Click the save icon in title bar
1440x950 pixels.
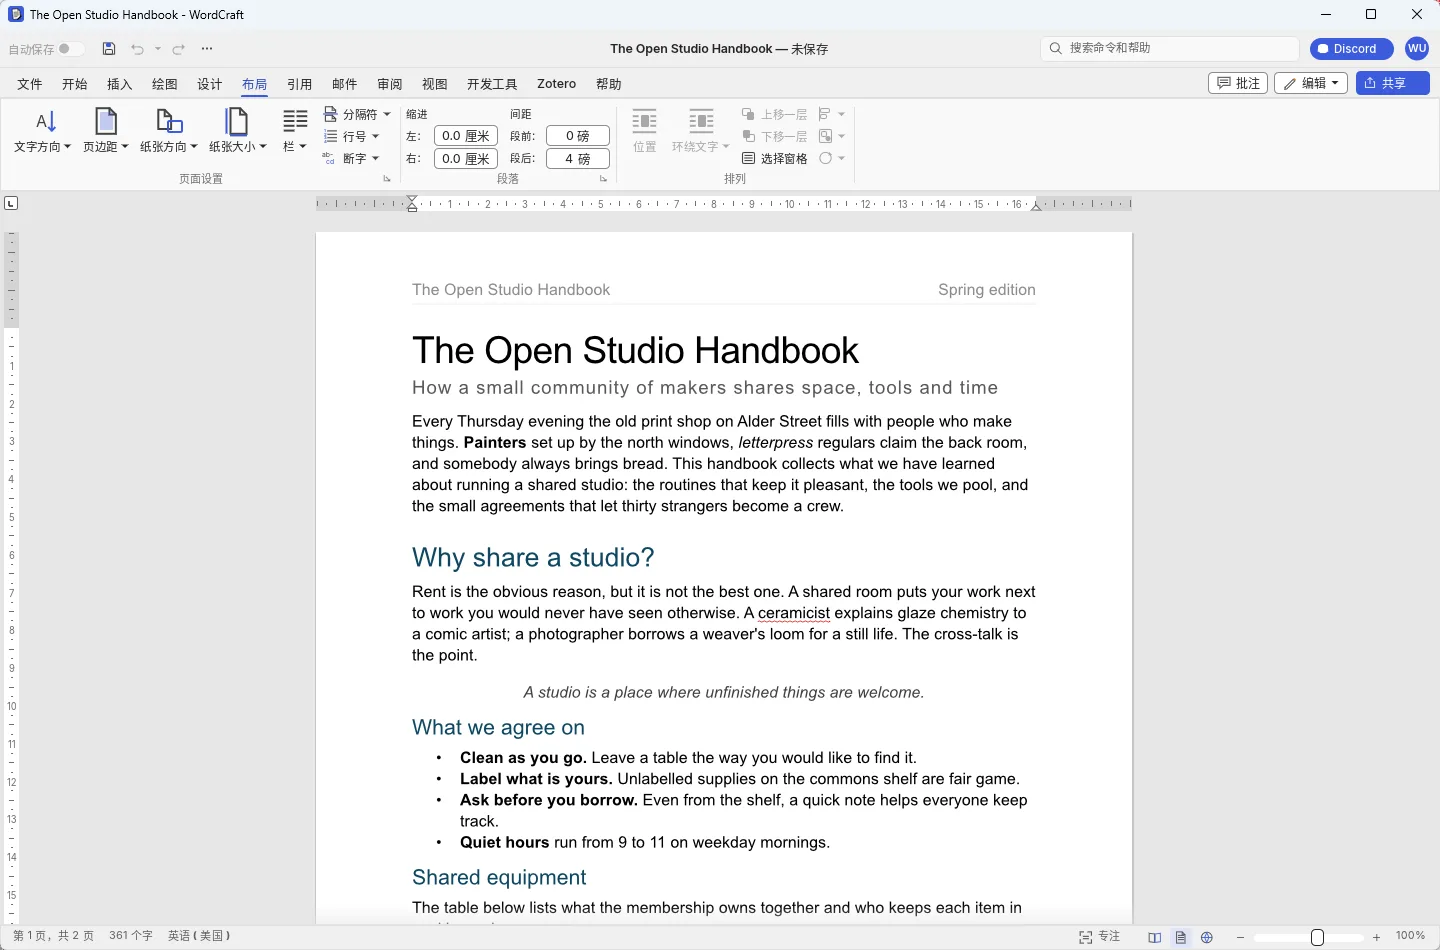109,49
